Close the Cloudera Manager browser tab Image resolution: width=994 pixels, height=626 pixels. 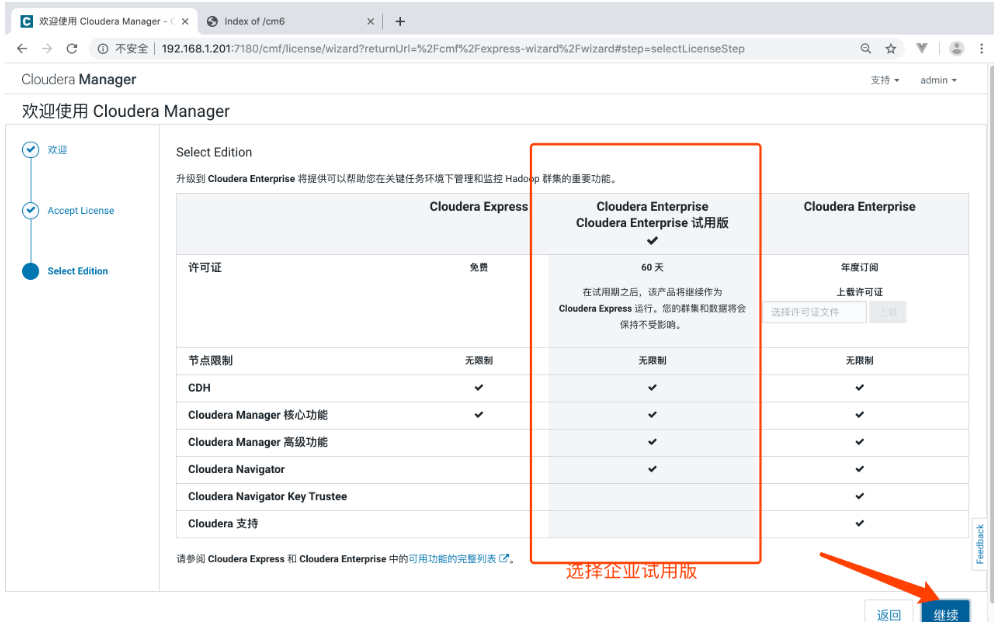point(185,22)
